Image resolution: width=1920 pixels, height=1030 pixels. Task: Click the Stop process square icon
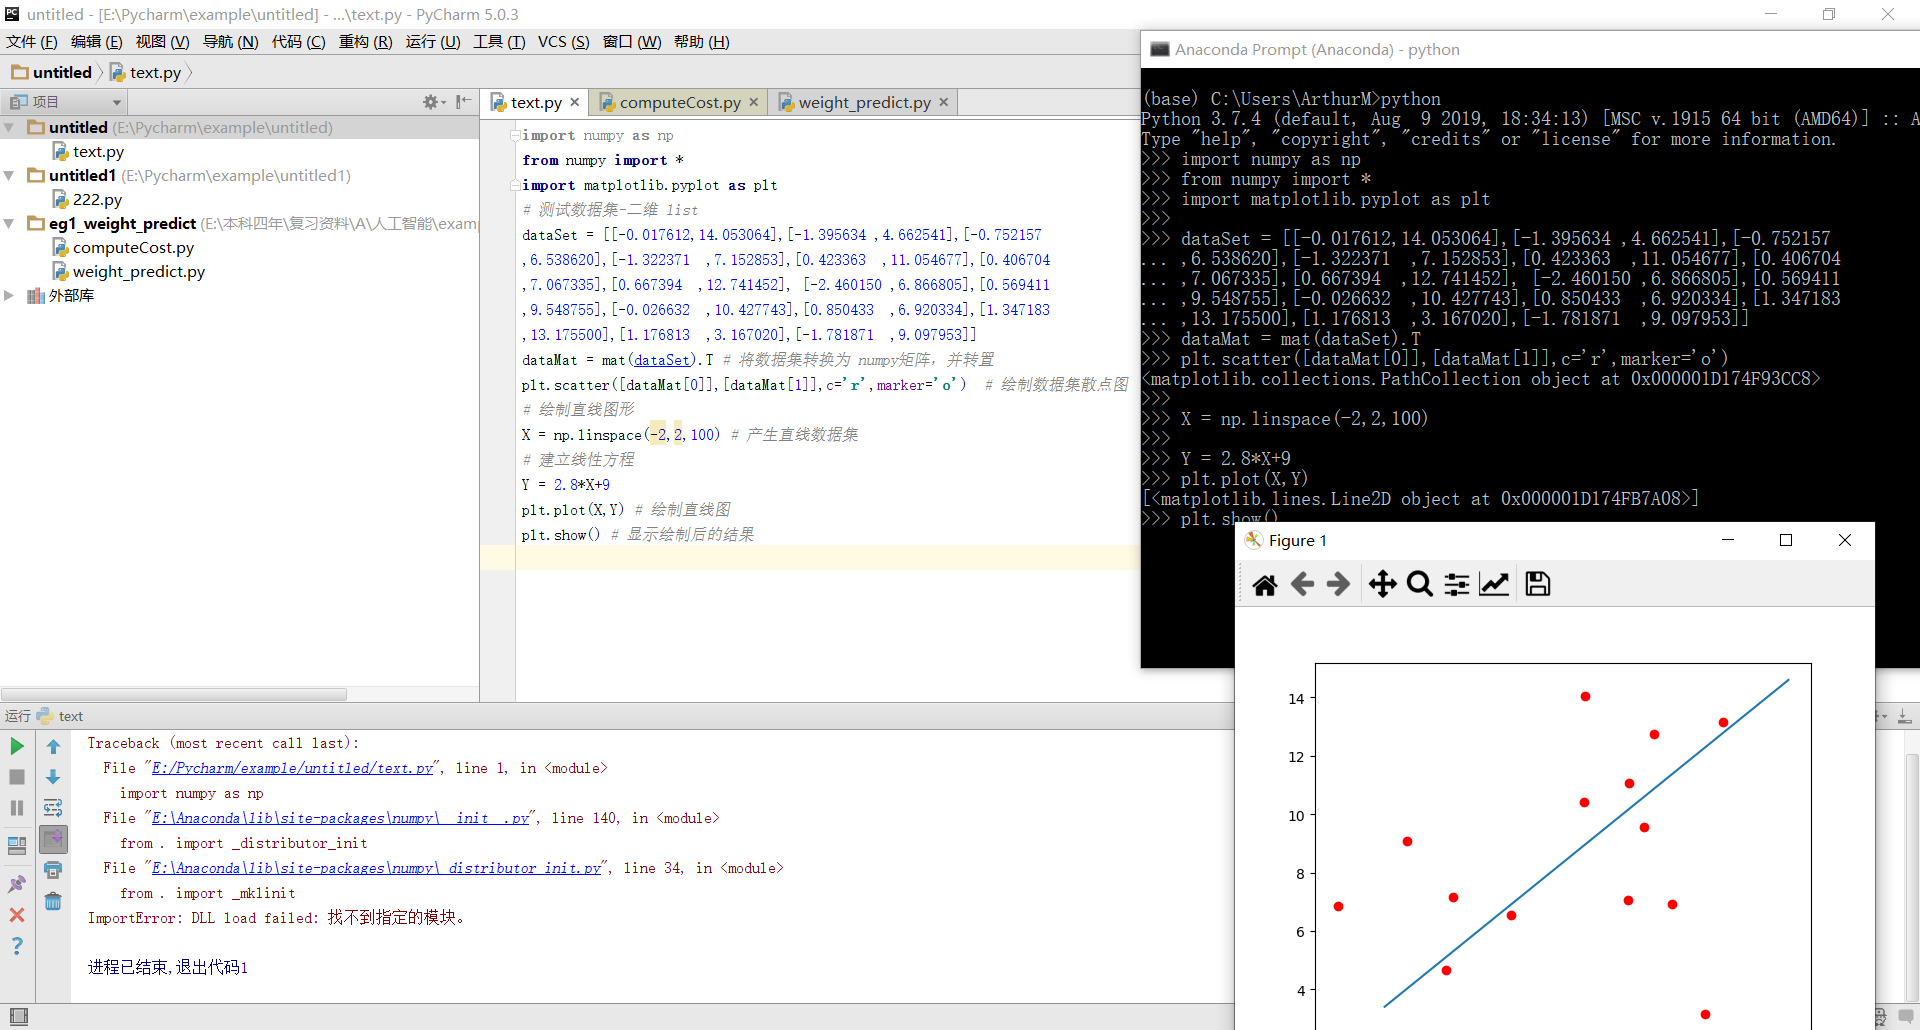tap(17, 777)
